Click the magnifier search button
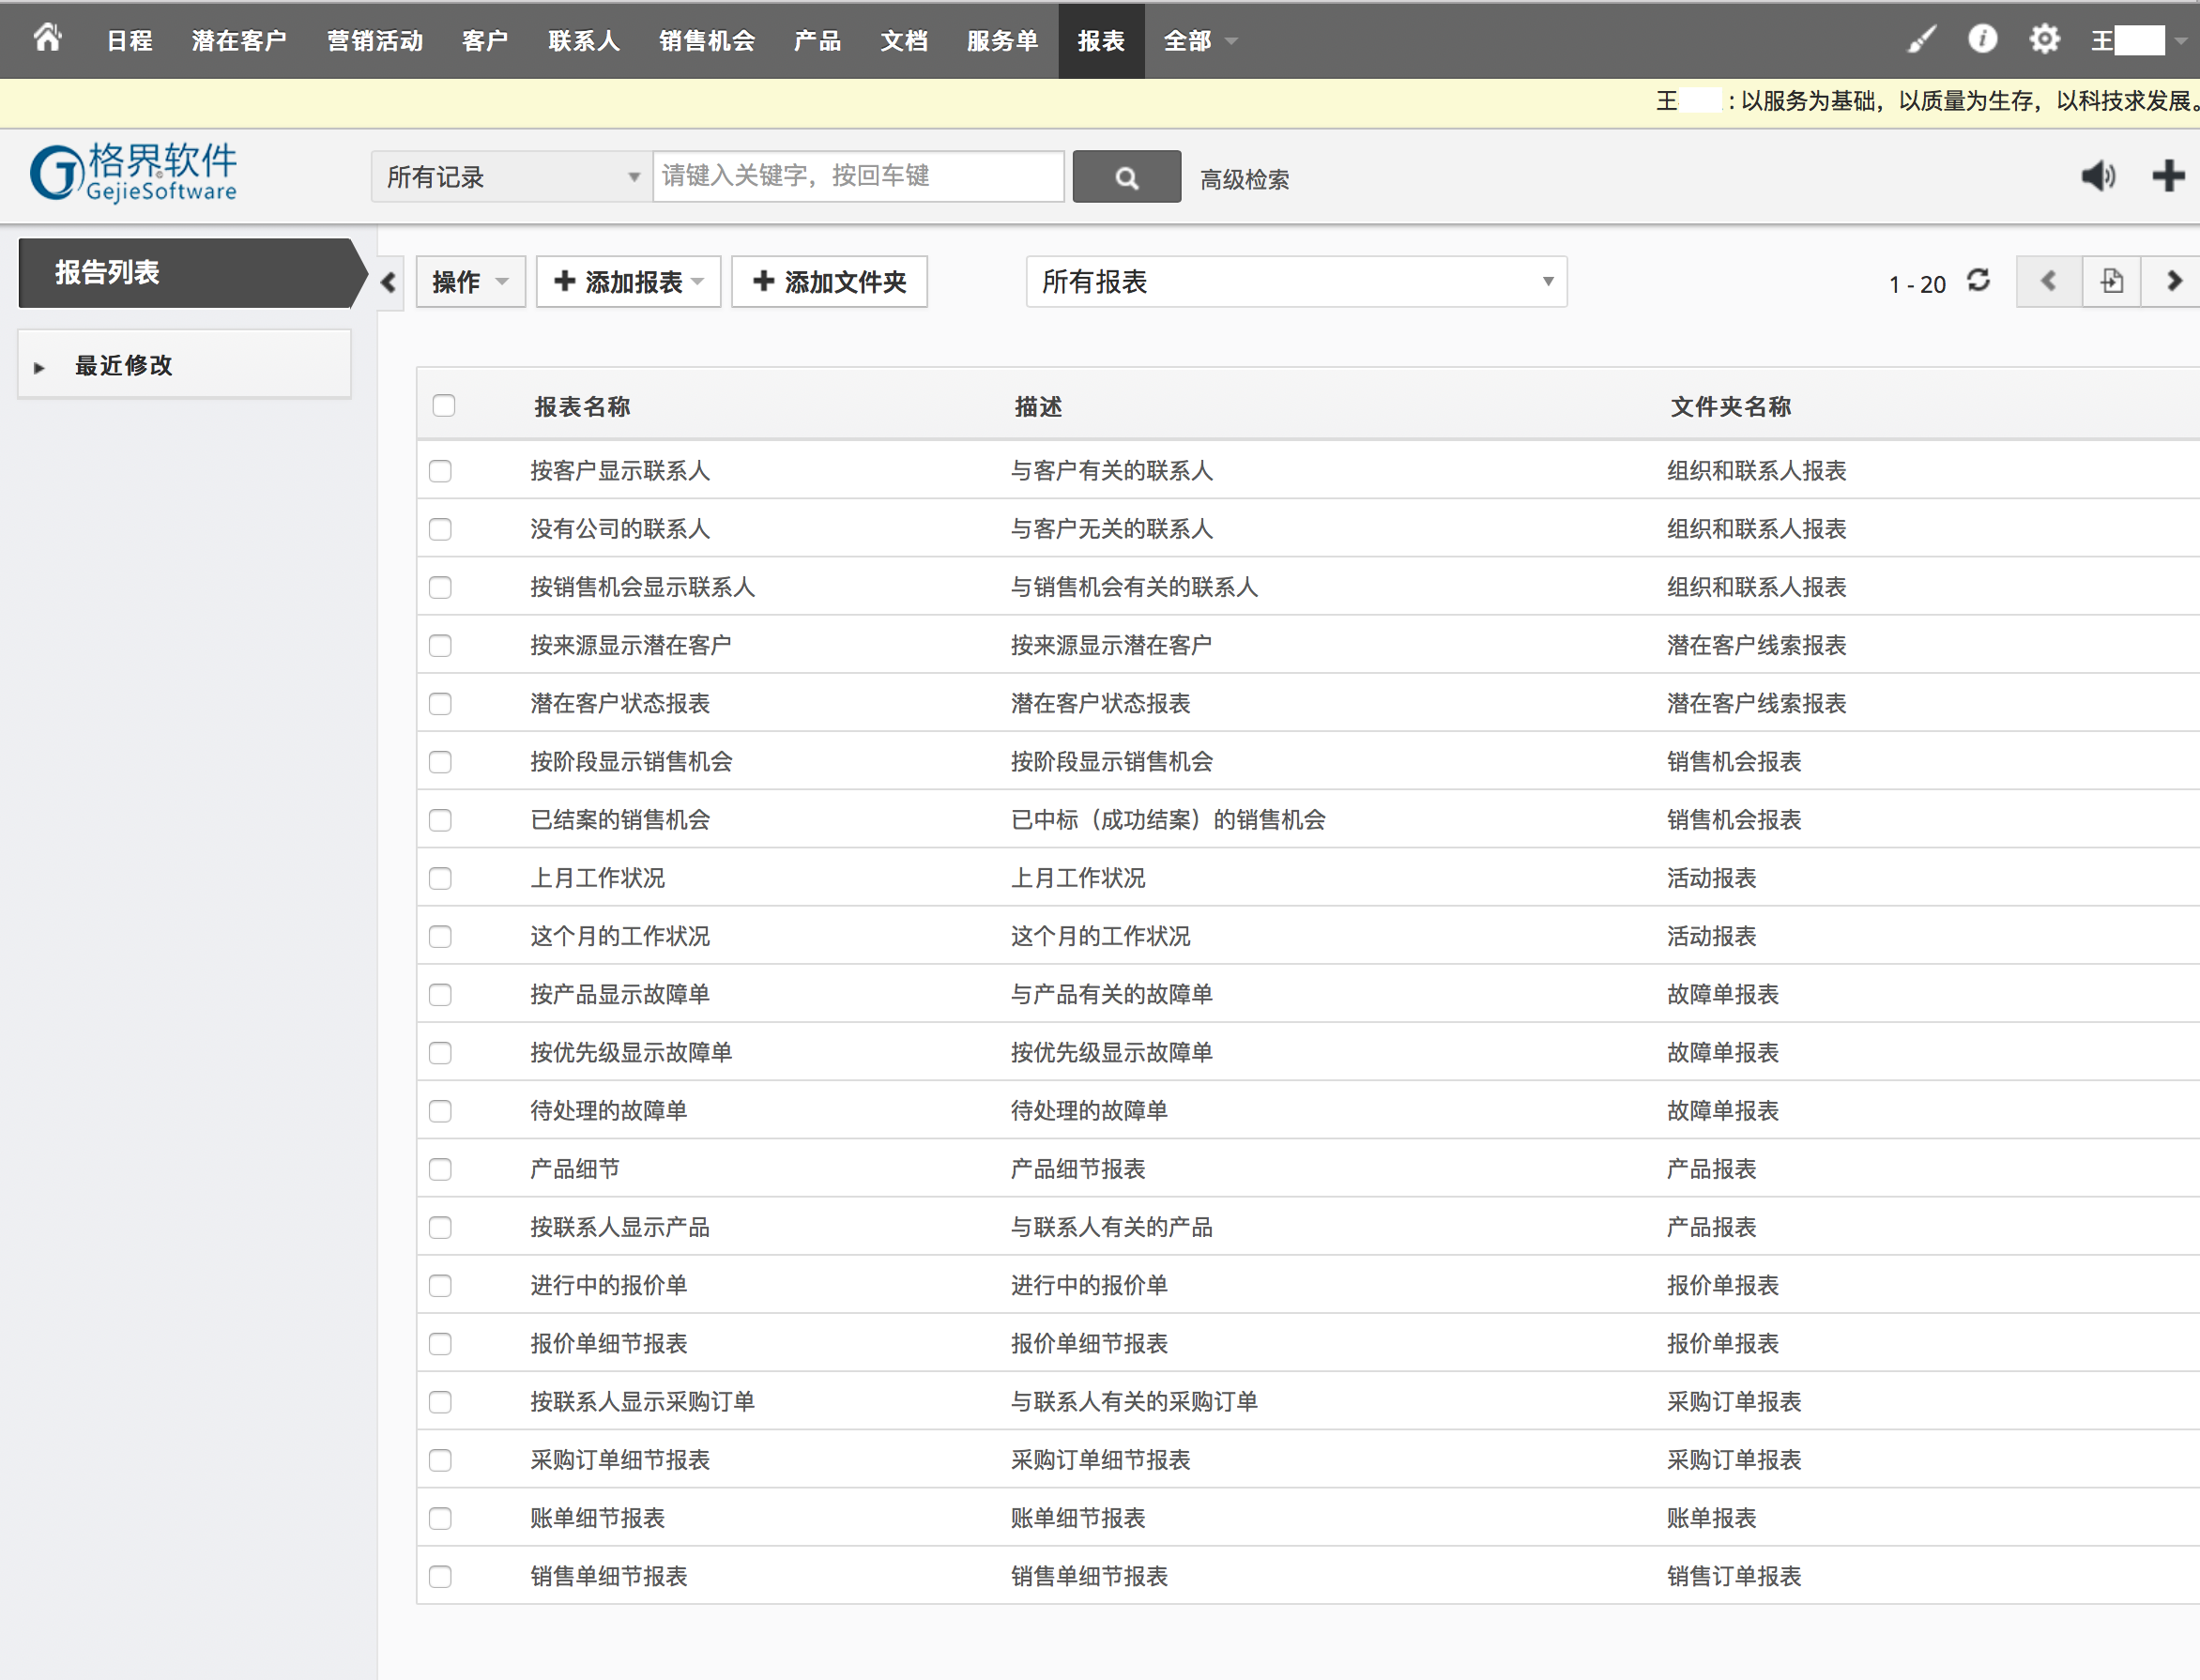2200x1680 pixels. (1126, 178)
